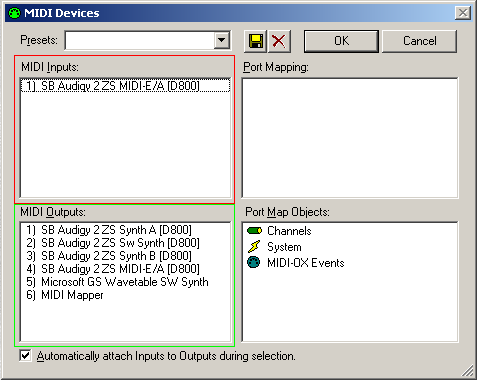This screenshot has width=477, height=380.
Task: Confirm with the OK button
Action: [341, 41]
